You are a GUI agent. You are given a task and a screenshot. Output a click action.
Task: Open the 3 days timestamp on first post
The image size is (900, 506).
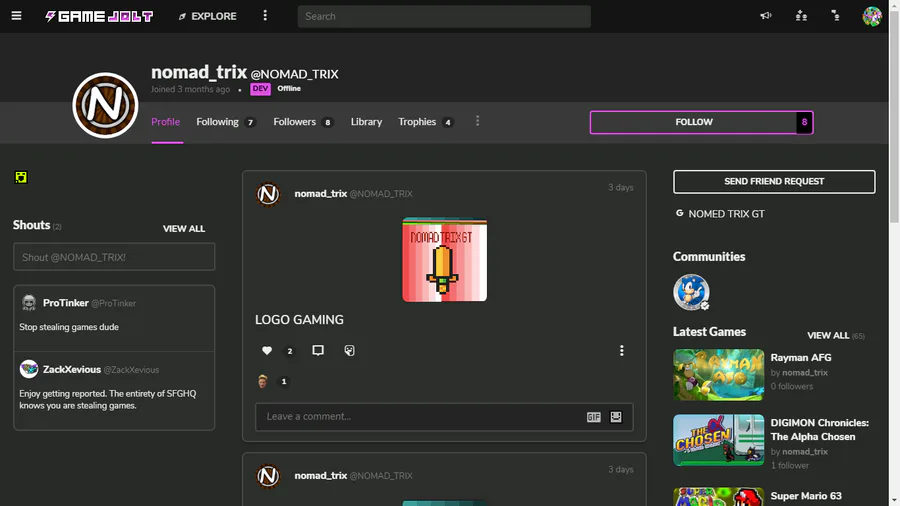point(620,188)
